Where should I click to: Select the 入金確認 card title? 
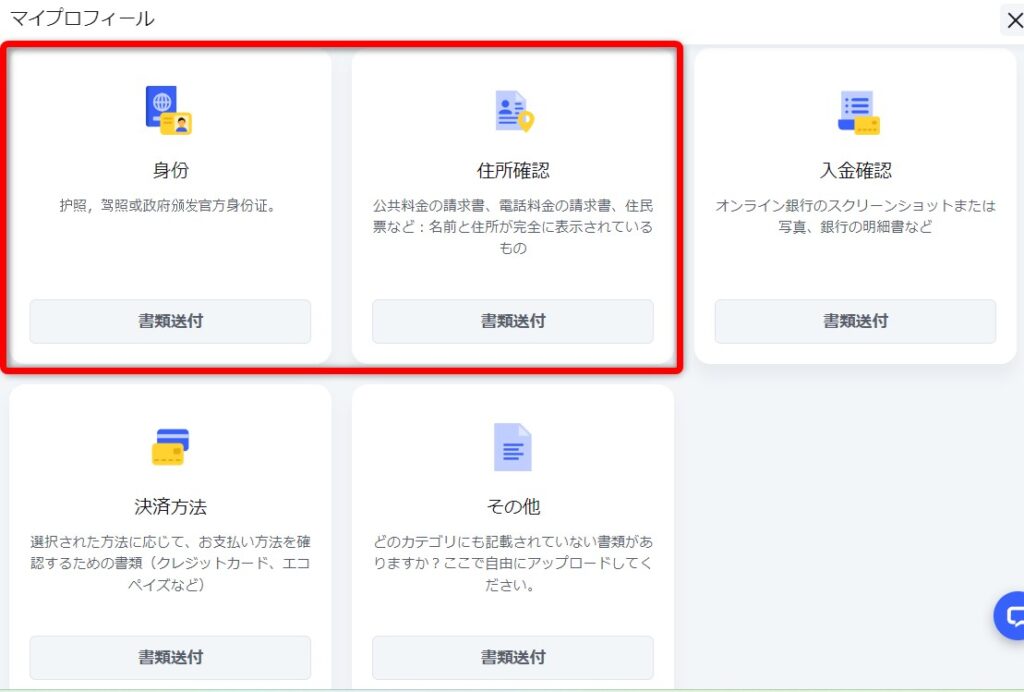pyautogui.click(x=856, y=170)
